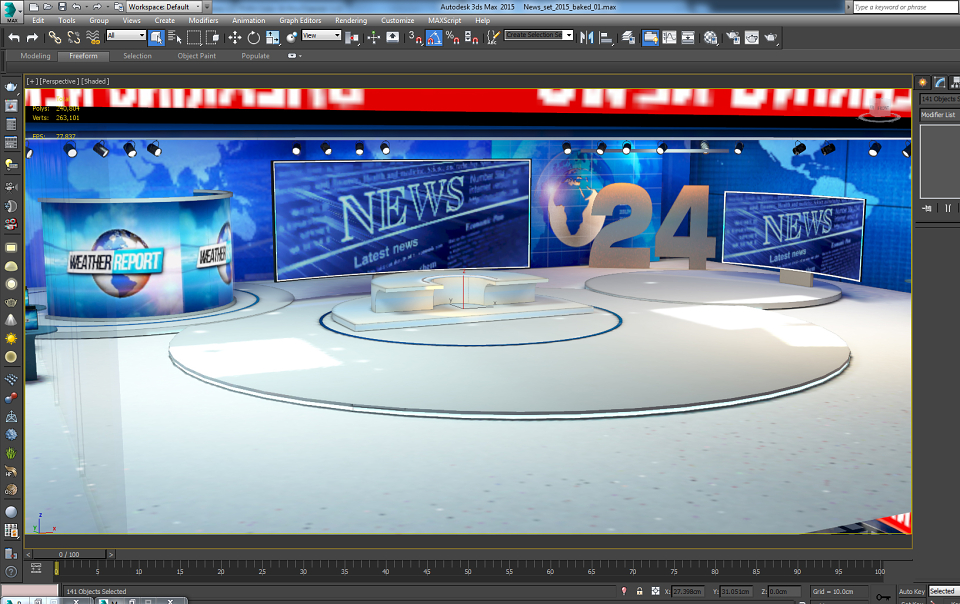This screenshot has width=960, height=604.
Task: Open the Edit menu
Action: (38, 20)
